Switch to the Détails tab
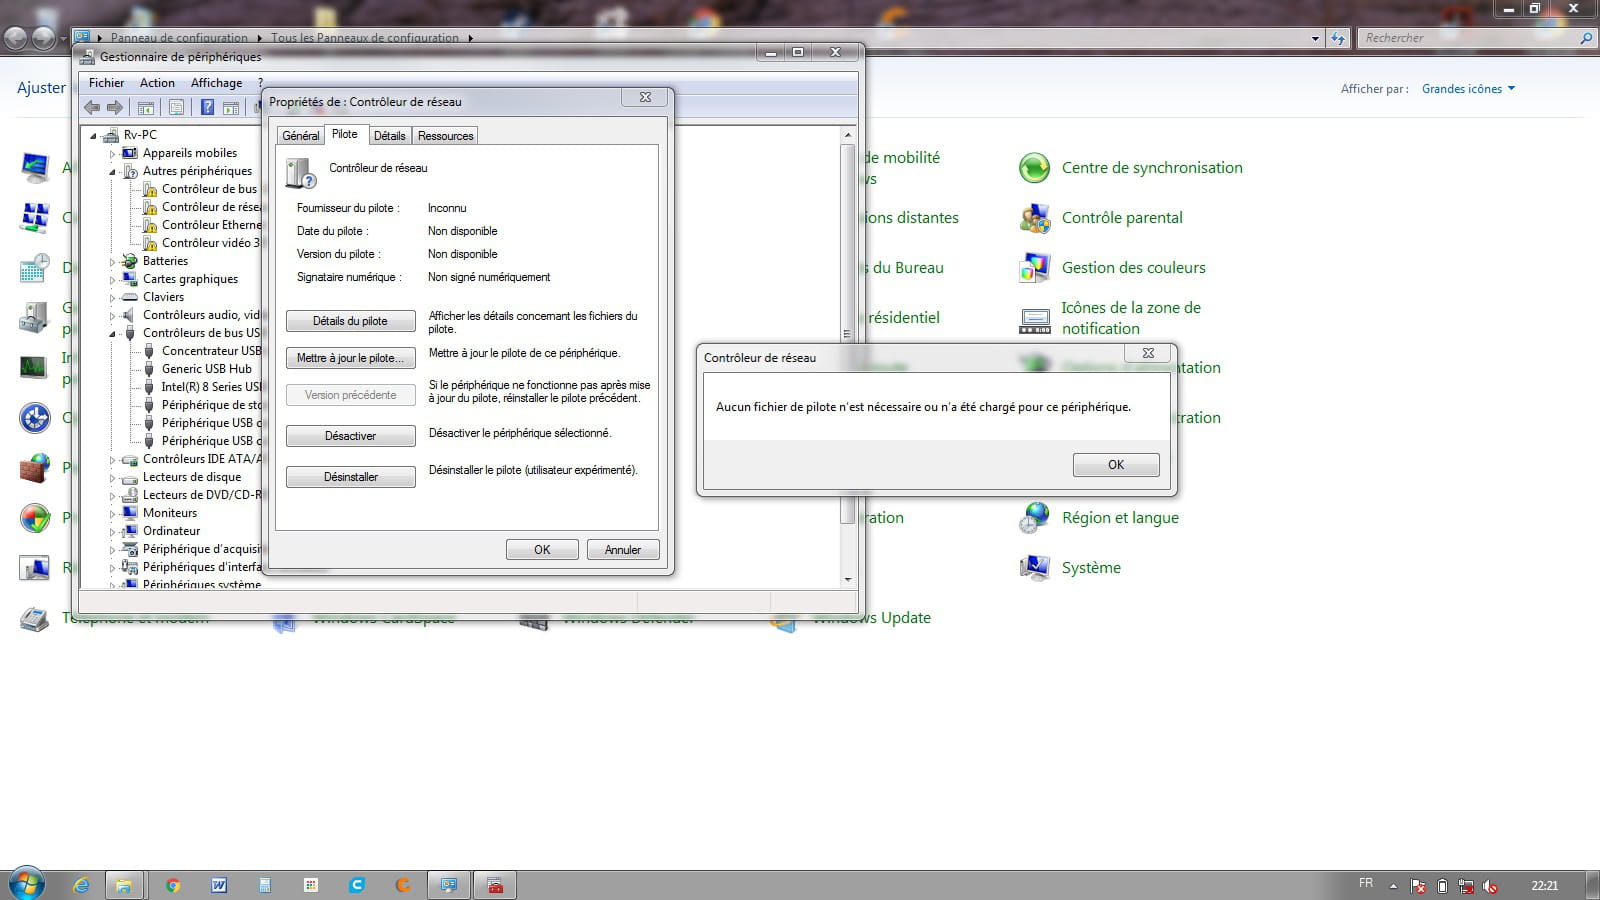Image resolution: width=1600 pixels, height=900 pixels. coord(389,136)
